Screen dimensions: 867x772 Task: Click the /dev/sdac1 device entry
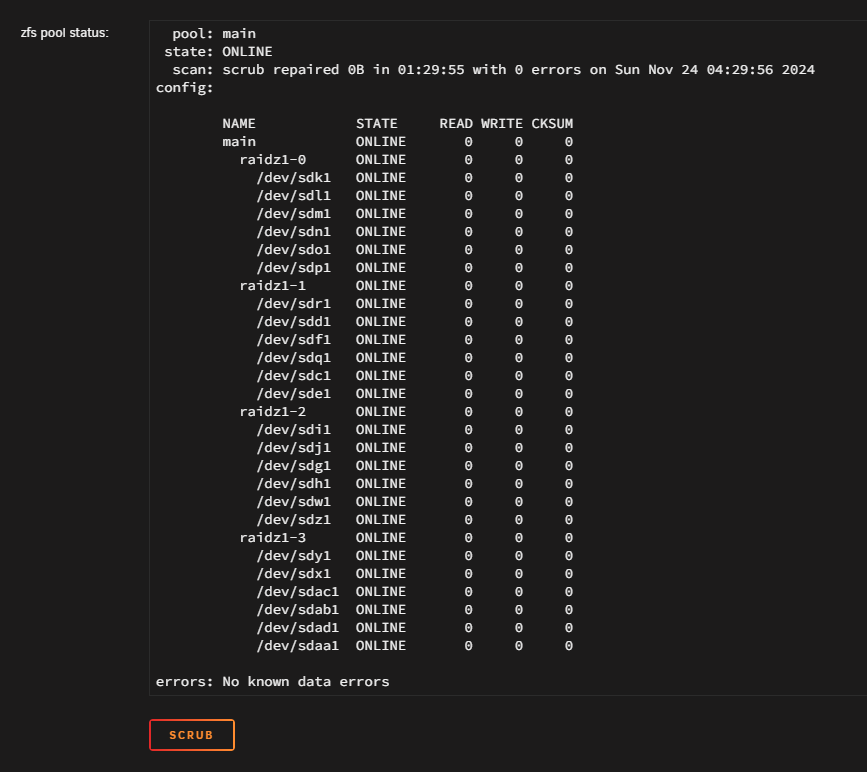(x=297, y=592)
